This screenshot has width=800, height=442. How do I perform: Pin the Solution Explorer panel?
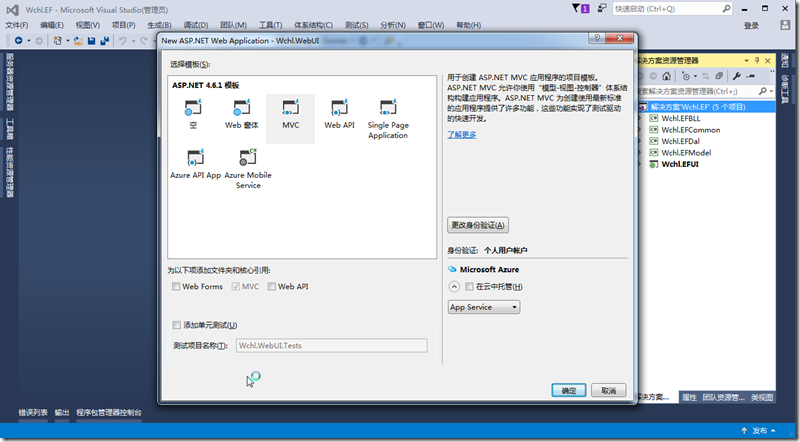(757, 61)
